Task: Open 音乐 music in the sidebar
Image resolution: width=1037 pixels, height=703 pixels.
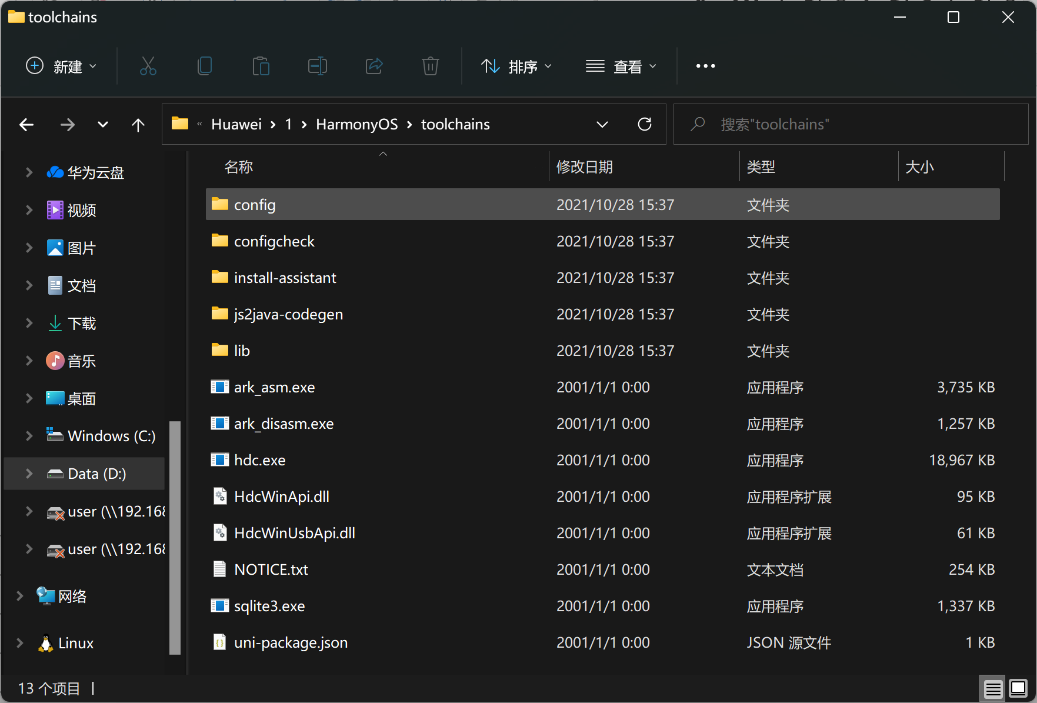Action: tap(71, 361)
